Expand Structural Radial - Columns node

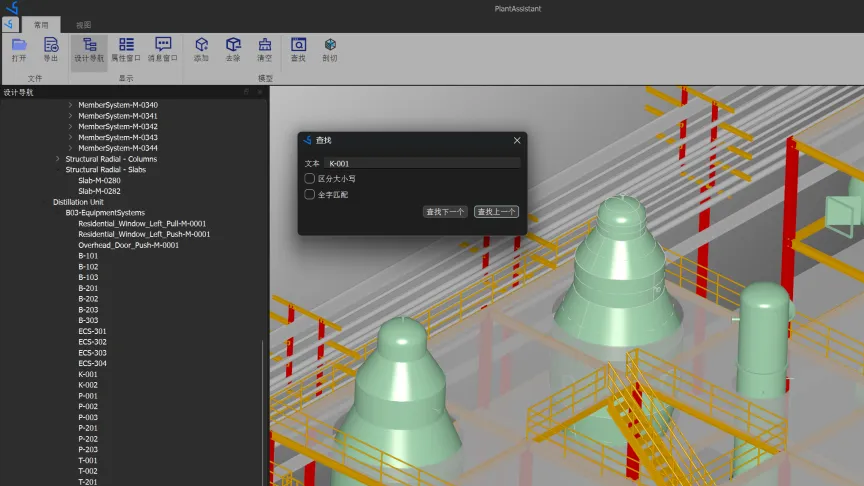pyautogui.click(x=58, y=159)
